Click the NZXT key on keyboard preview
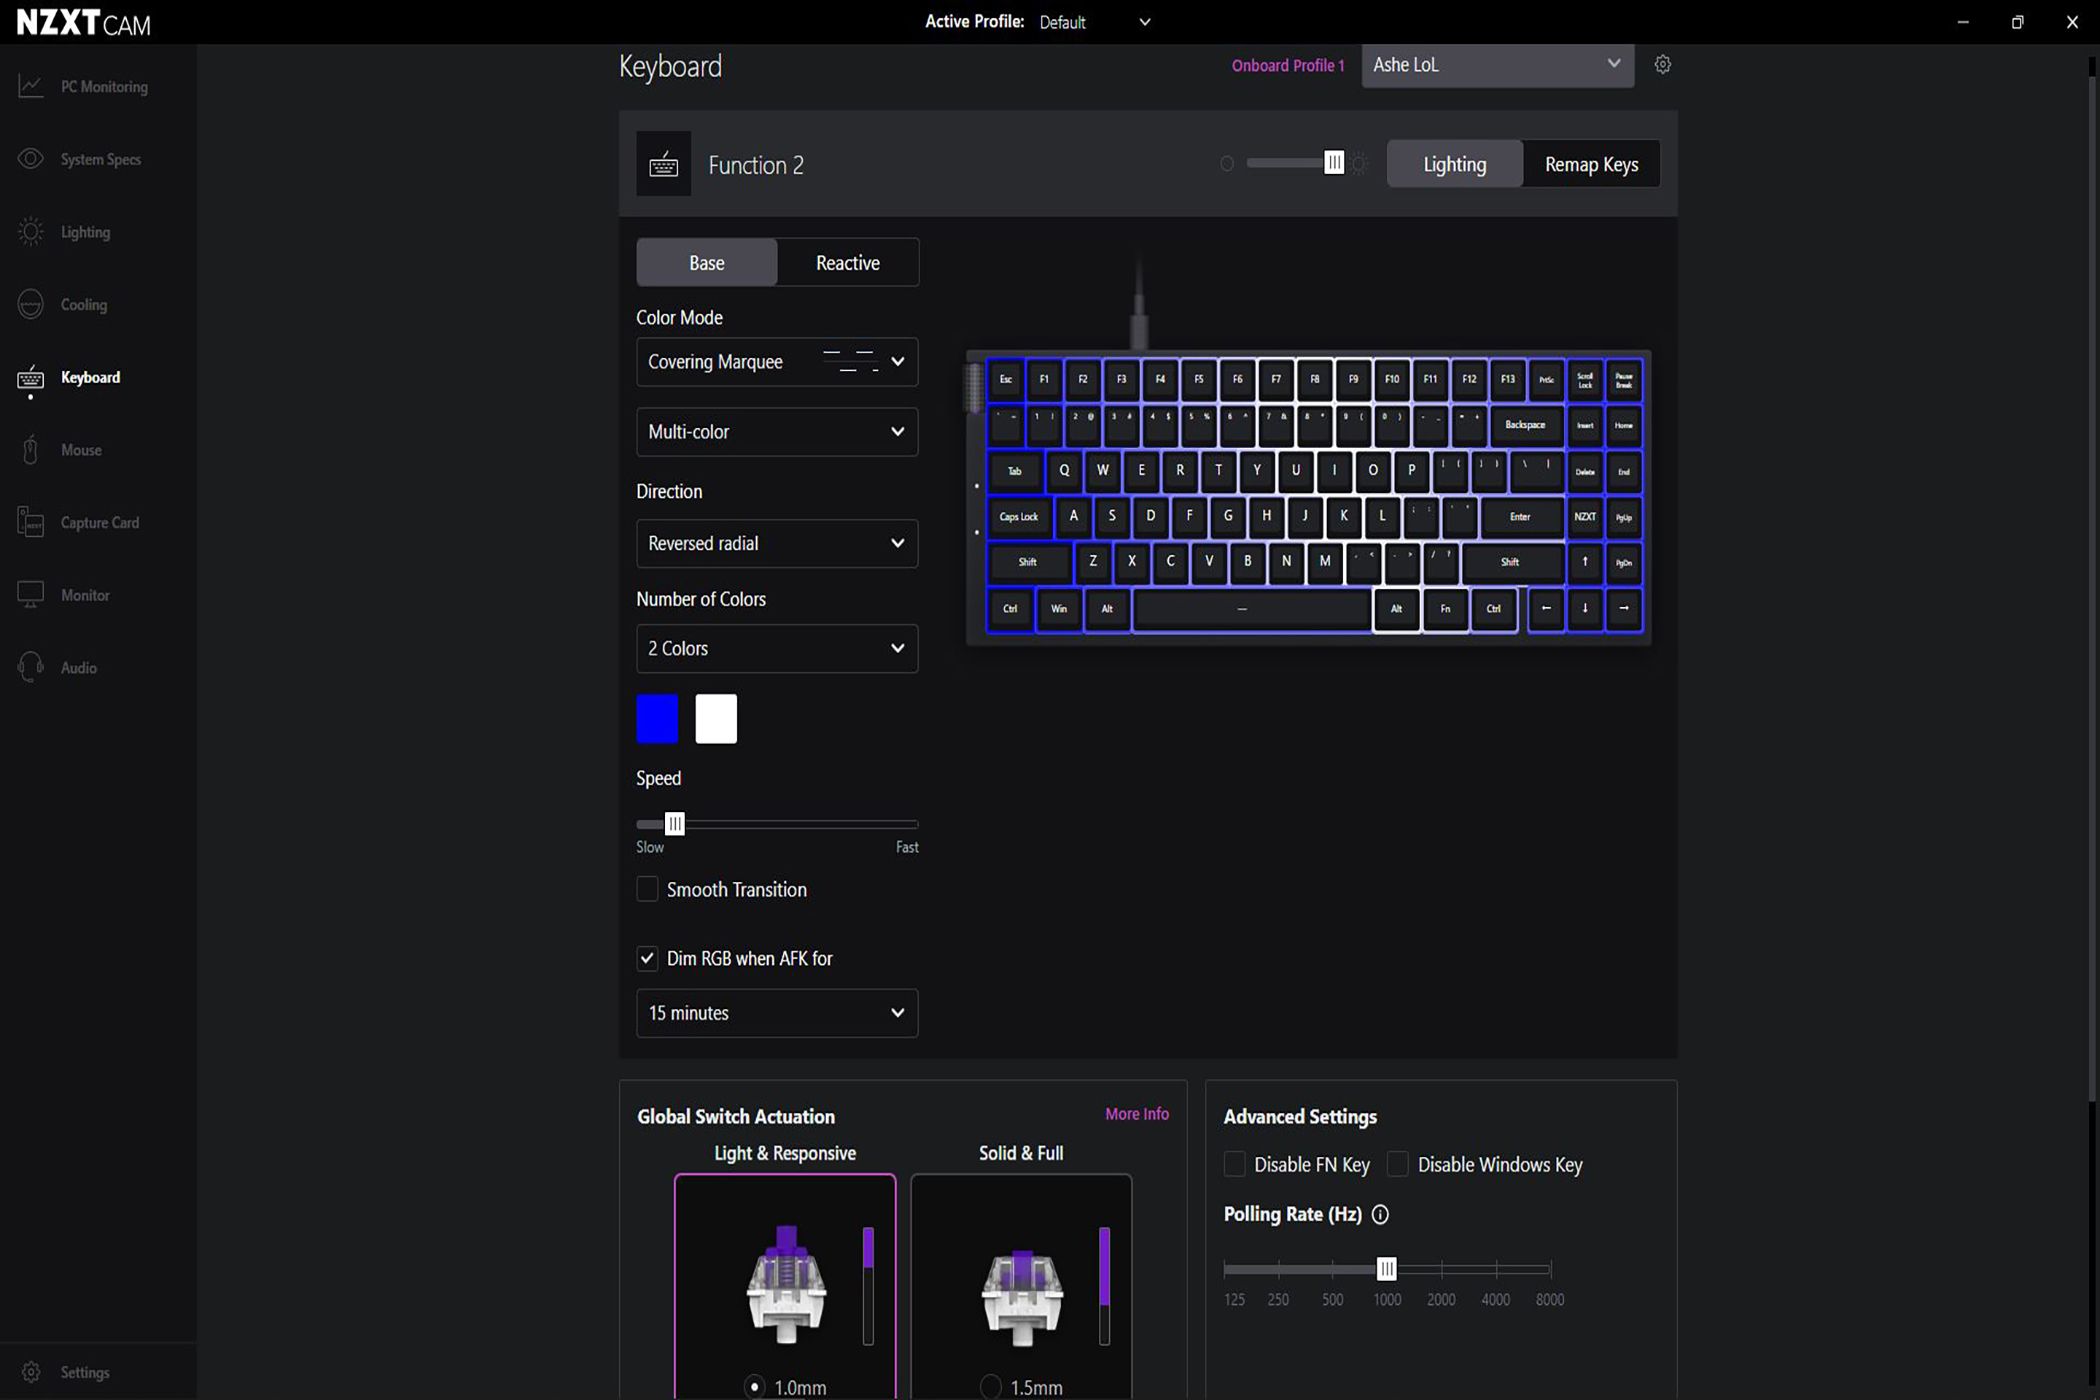 click(x=1585, y=517)
